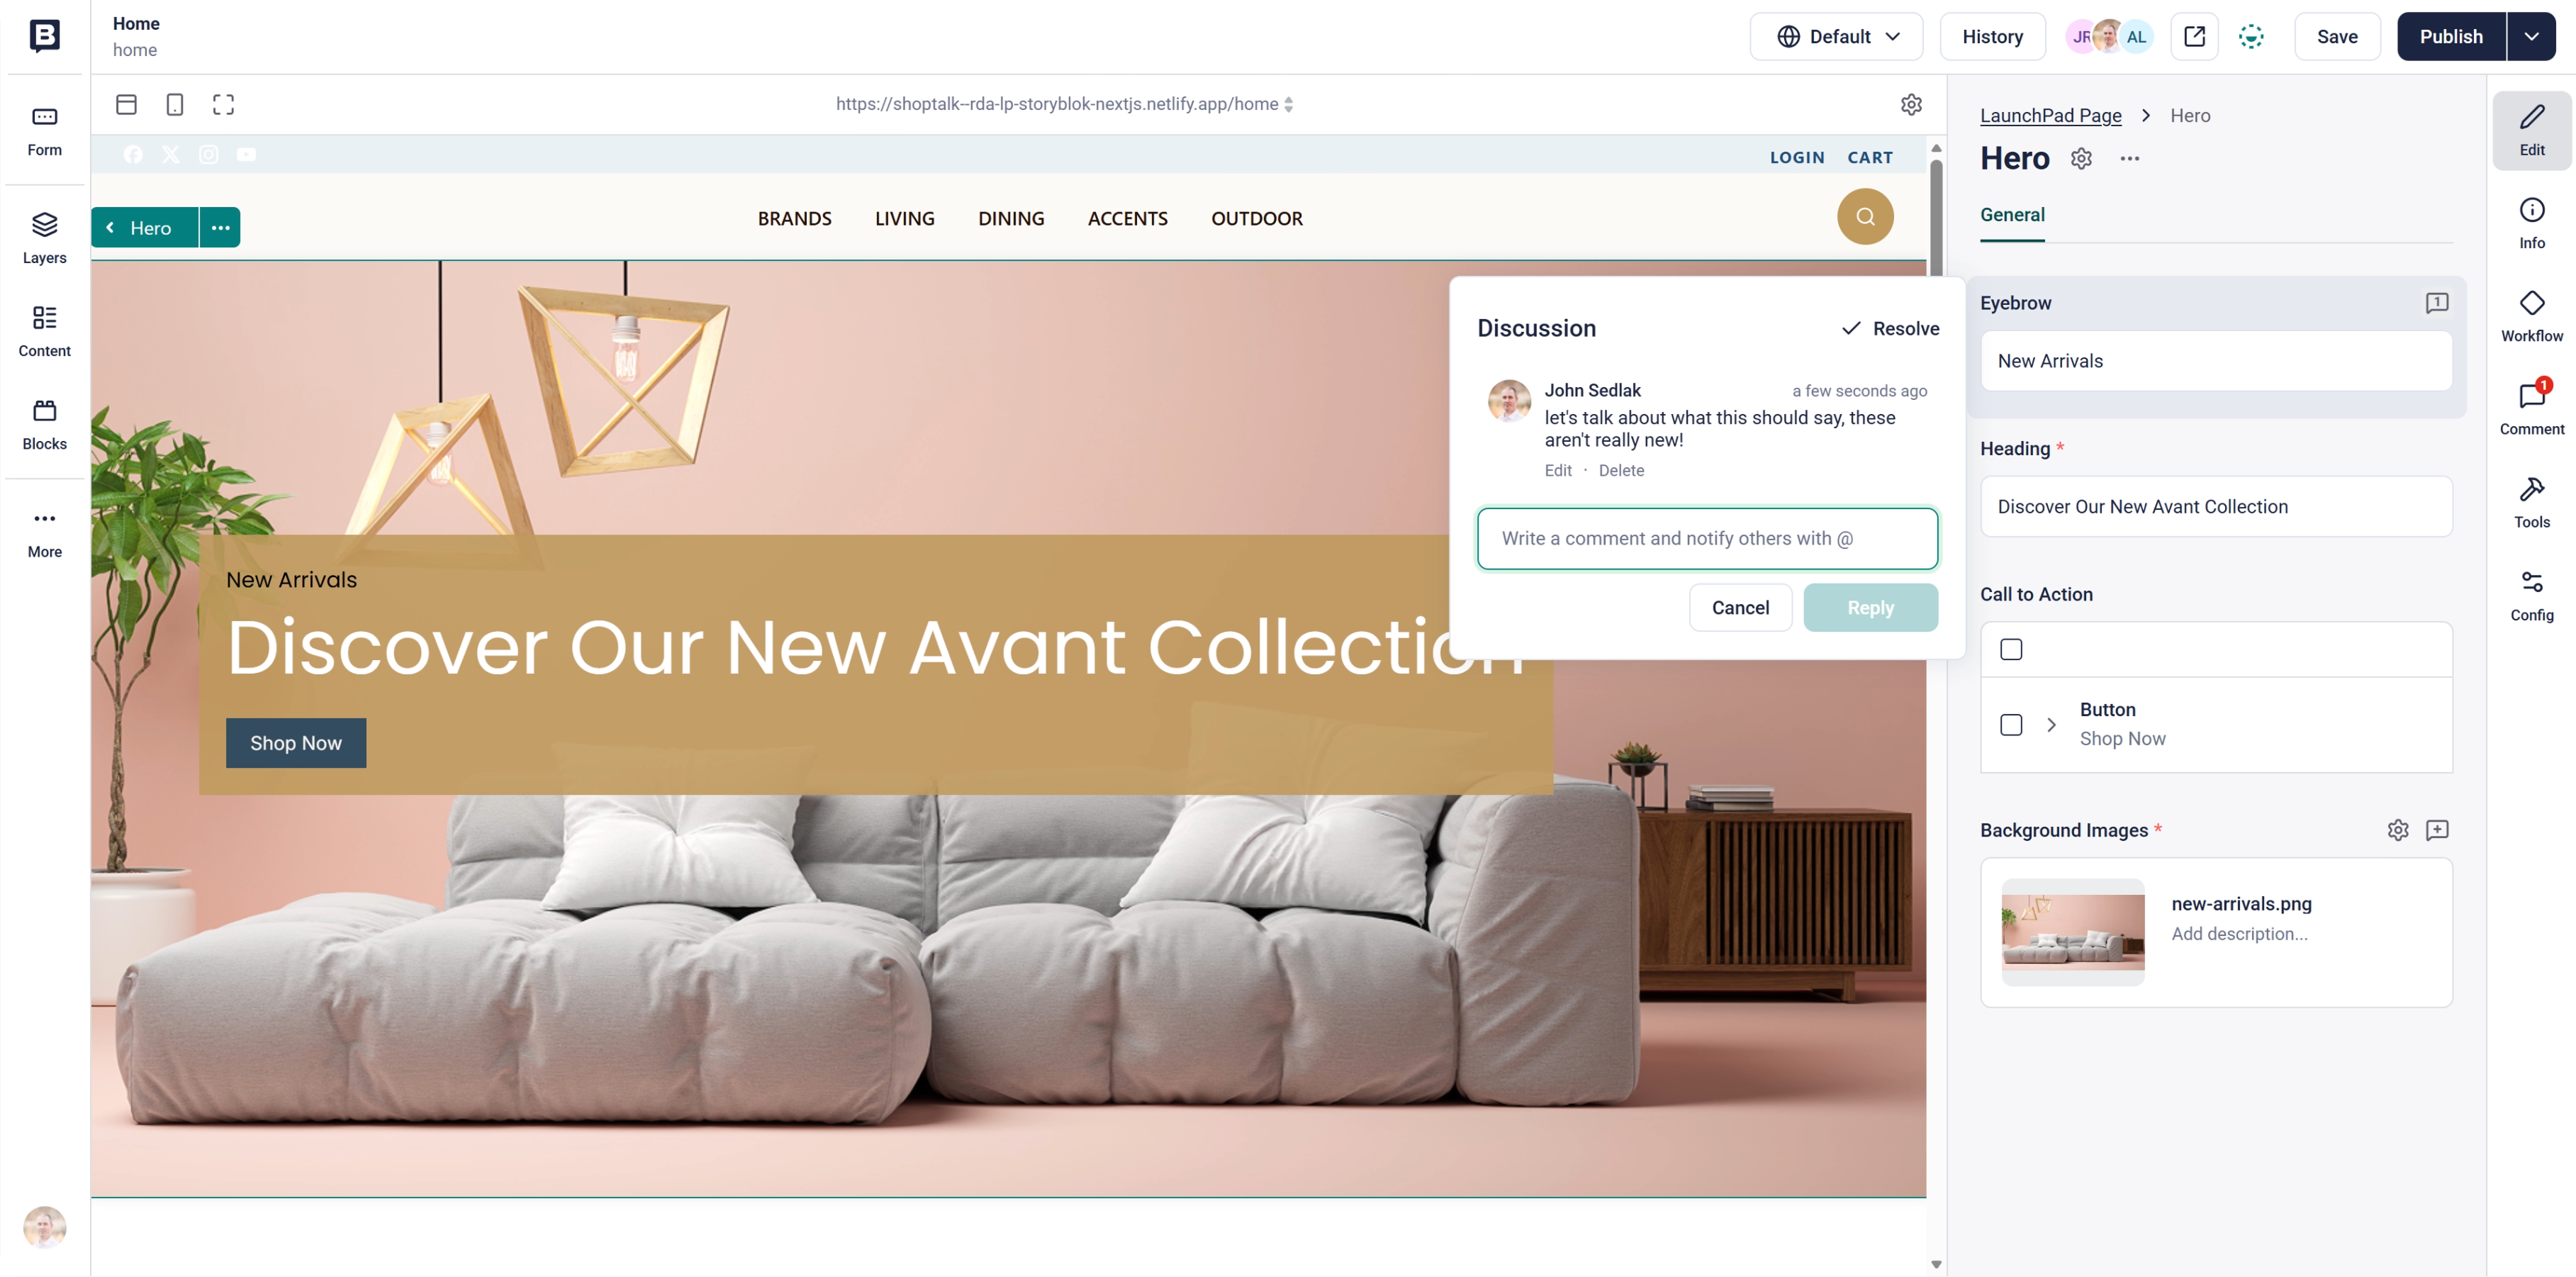Open page in new tab icon
Viewport: 2576px width, 1277px height.
(x=2194, y=37)
